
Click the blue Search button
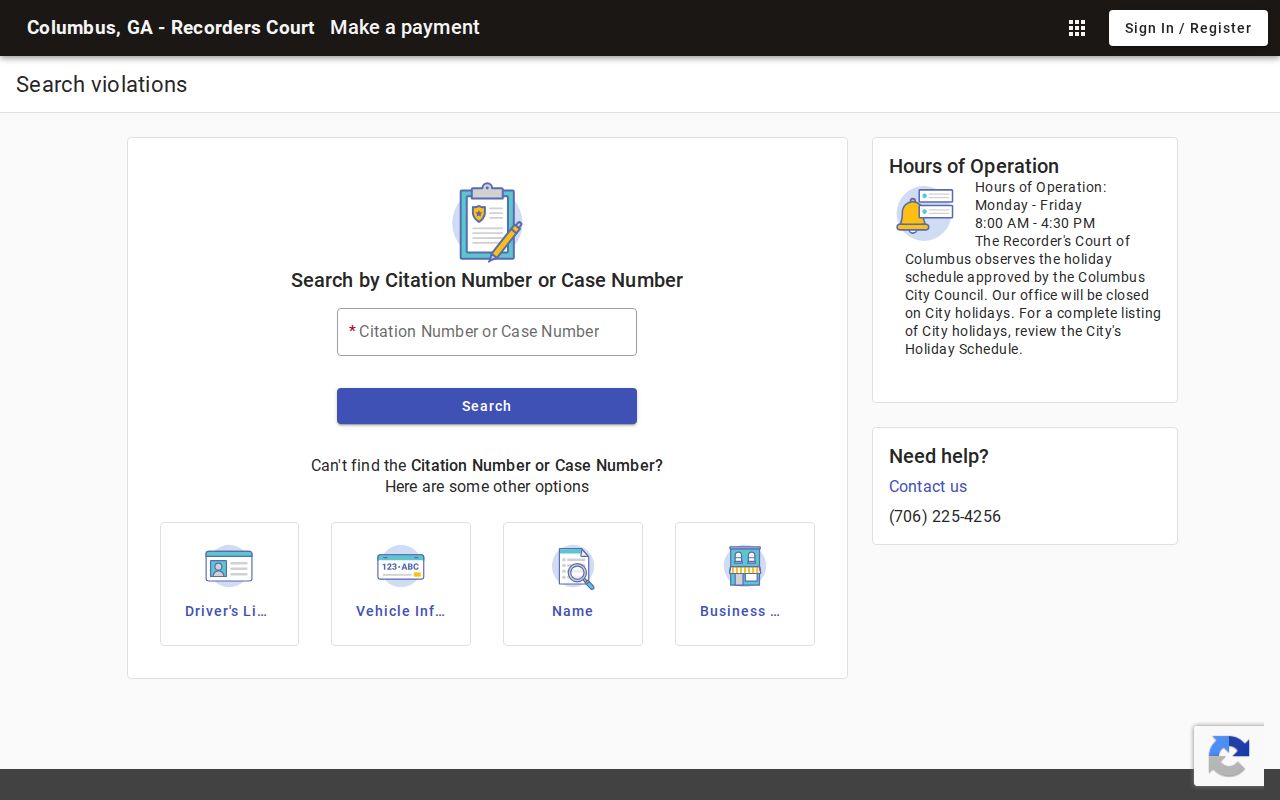point(487,406)
